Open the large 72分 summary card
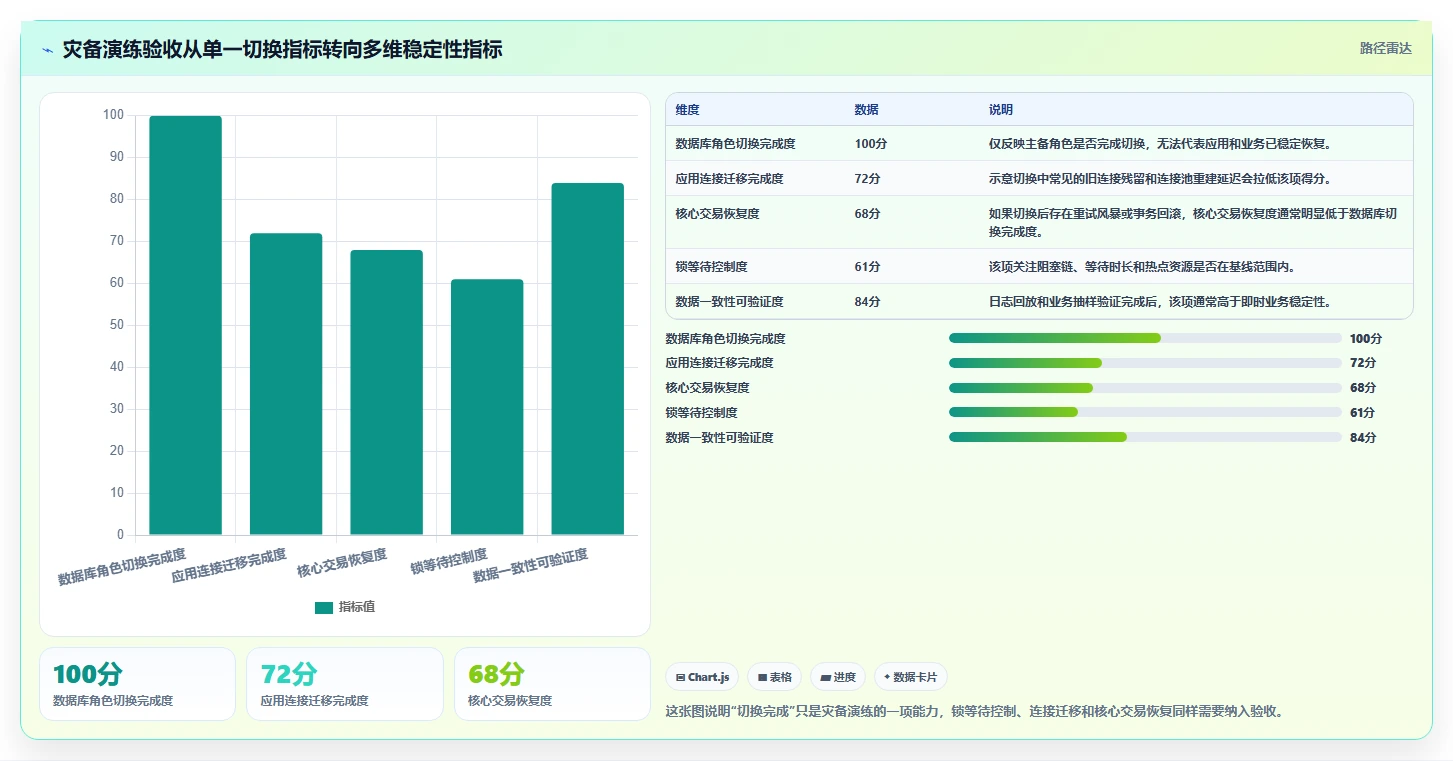Viewport: 1453px width, 761px height. tap(345, 684)
